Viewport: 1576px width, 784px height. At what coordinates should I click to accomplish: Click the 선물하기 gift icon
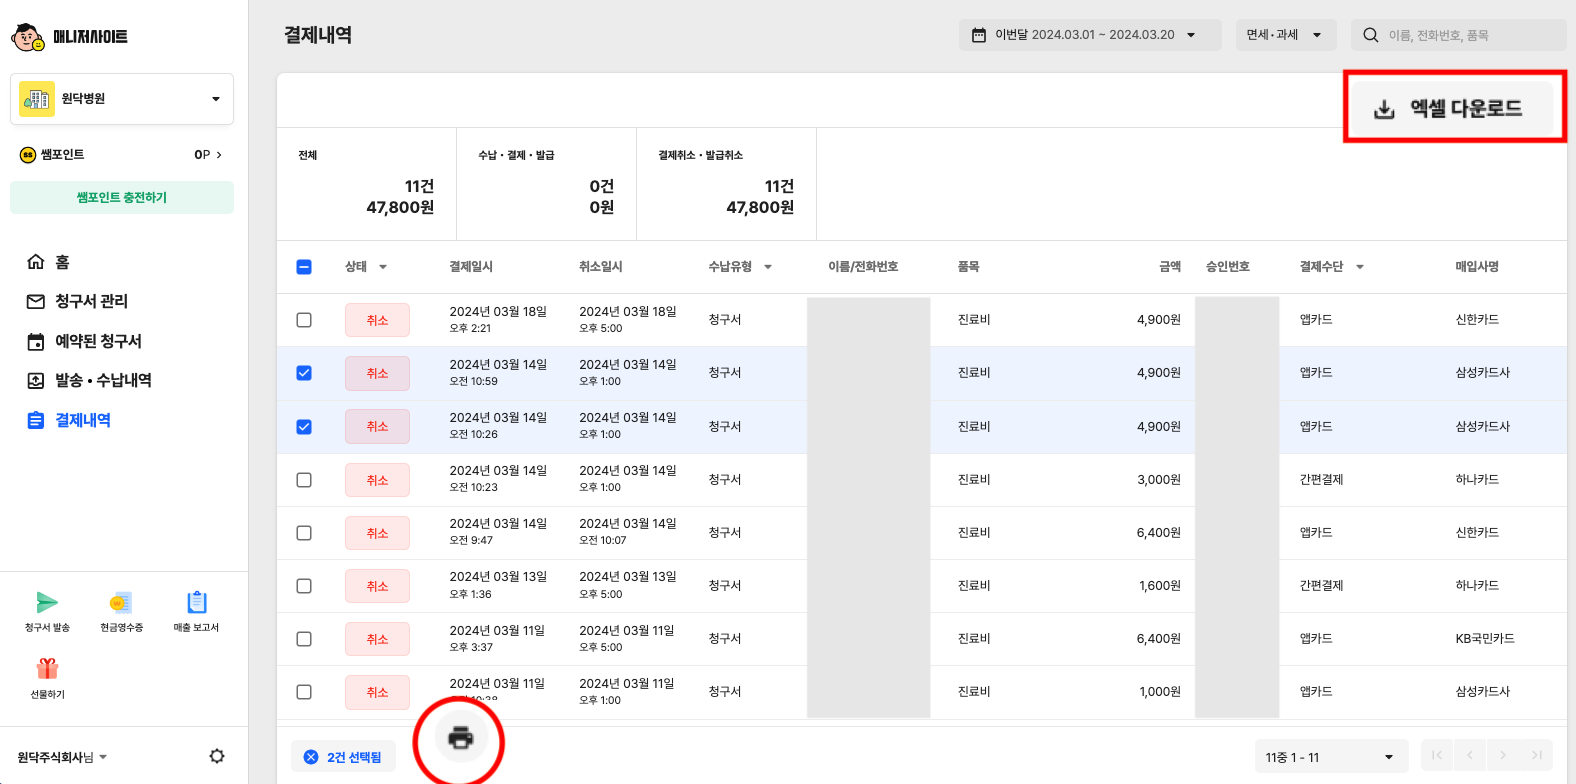47,669
